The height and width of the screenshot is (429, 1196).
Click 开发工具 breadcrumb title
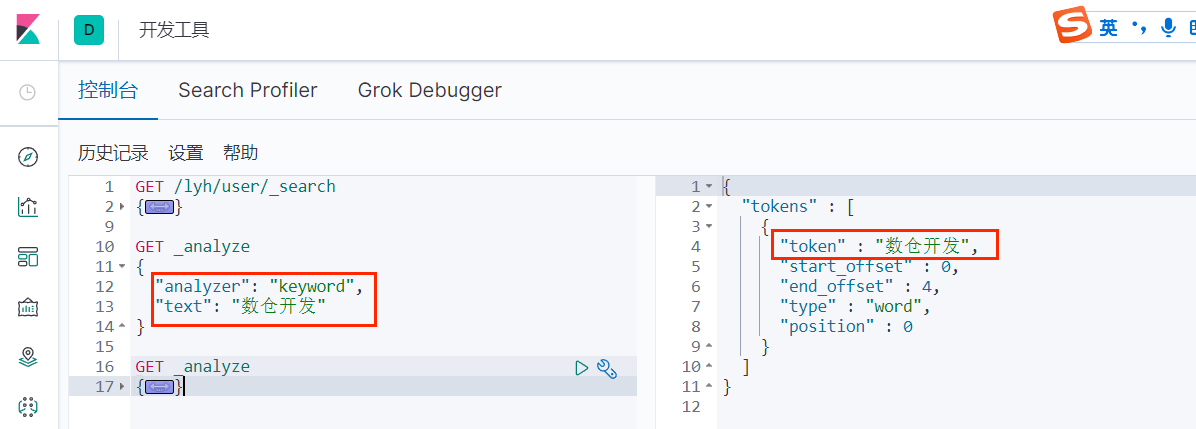pyautogui.click(x=174, y=30)
